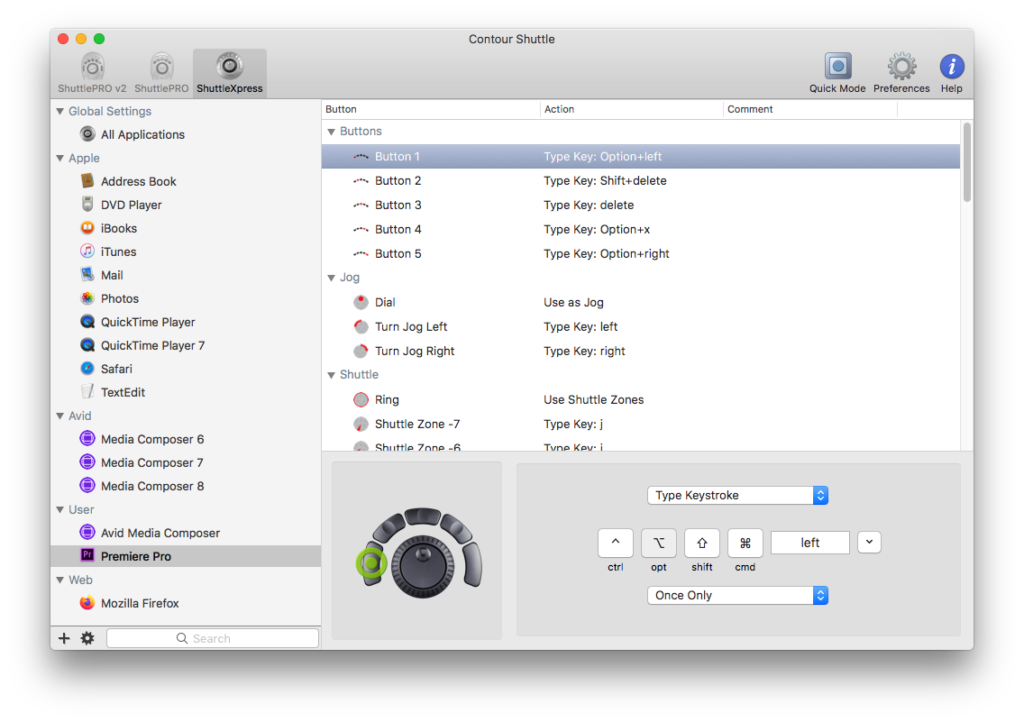Select the iTunes app icon
Screen dimensions: 1024x722
[x=88, y=251]
